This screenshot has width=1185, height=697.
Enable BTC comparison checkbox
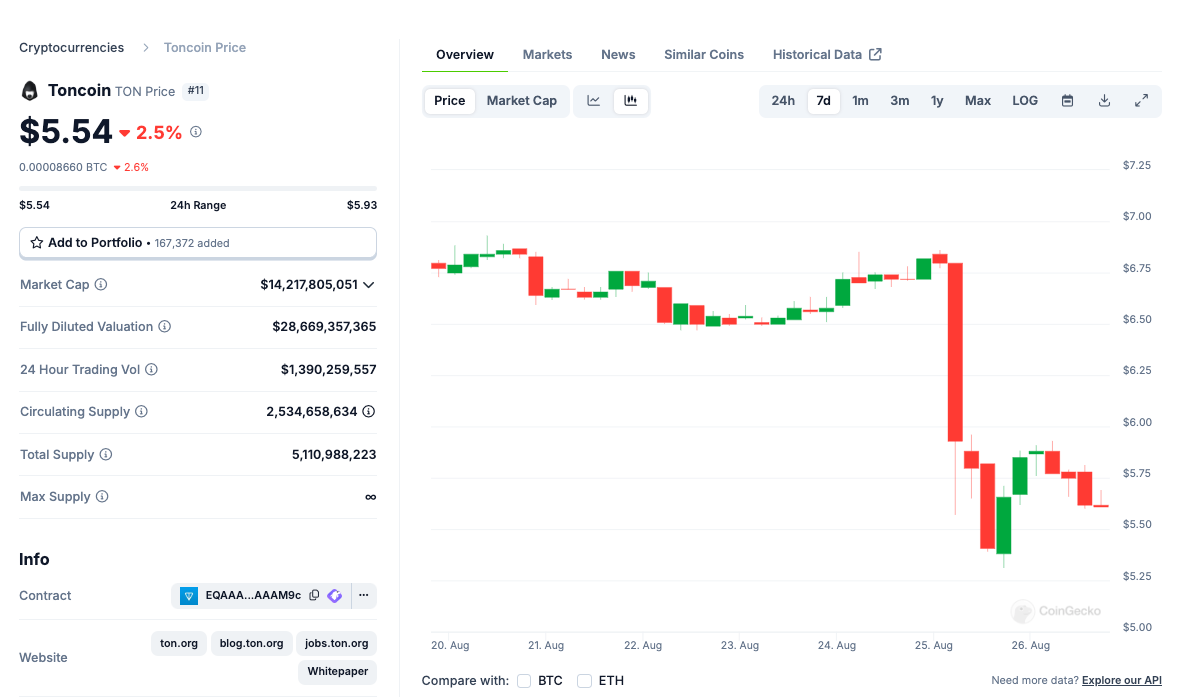click(524, 680)
